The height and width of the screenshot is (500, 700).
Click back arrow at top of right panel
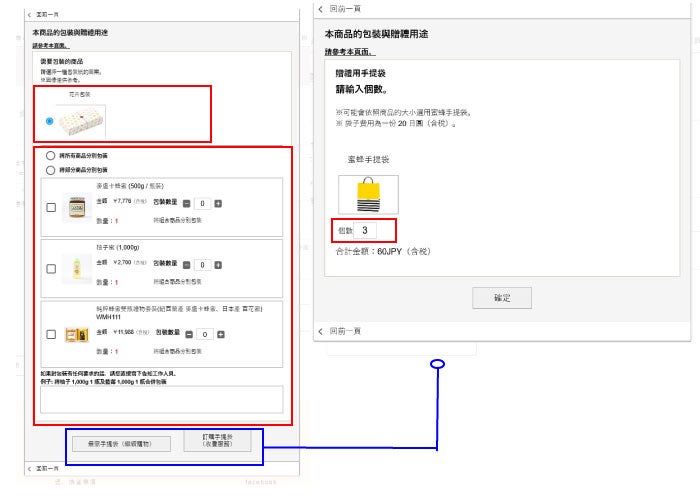321,9
